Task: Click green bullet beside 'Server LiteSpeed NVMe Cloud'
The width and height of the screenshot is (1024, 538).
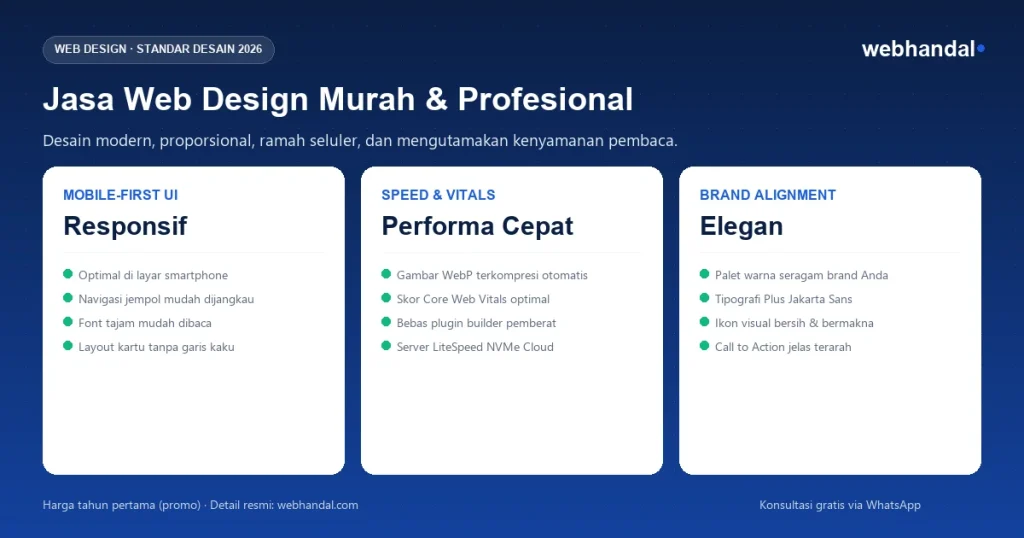Action: [x=386, y=345]
